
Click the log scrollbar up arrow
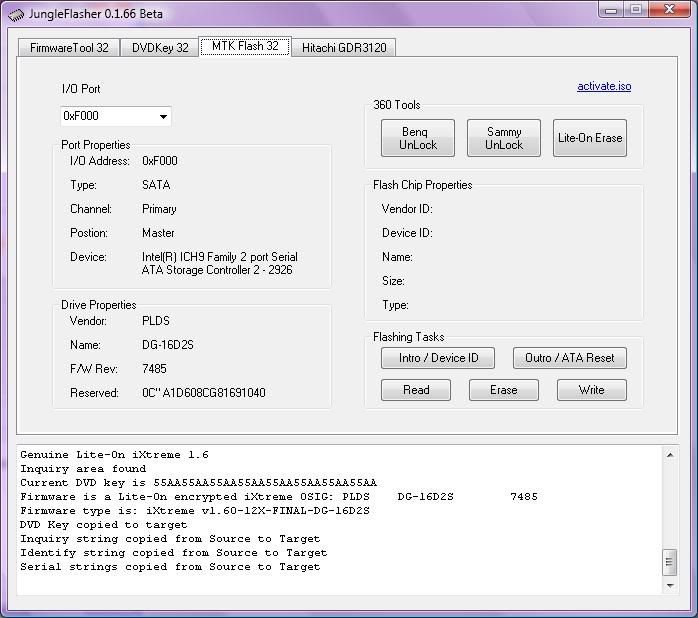click(x=670, y=455)
